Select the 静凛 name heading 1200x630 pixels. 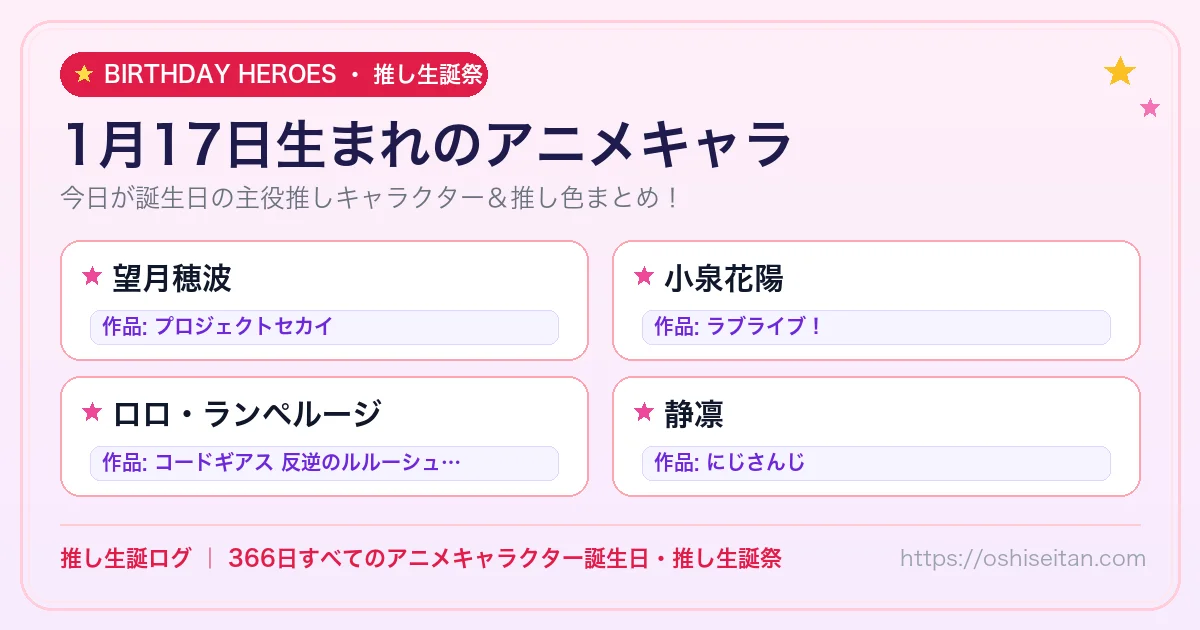tap(694, 413)
